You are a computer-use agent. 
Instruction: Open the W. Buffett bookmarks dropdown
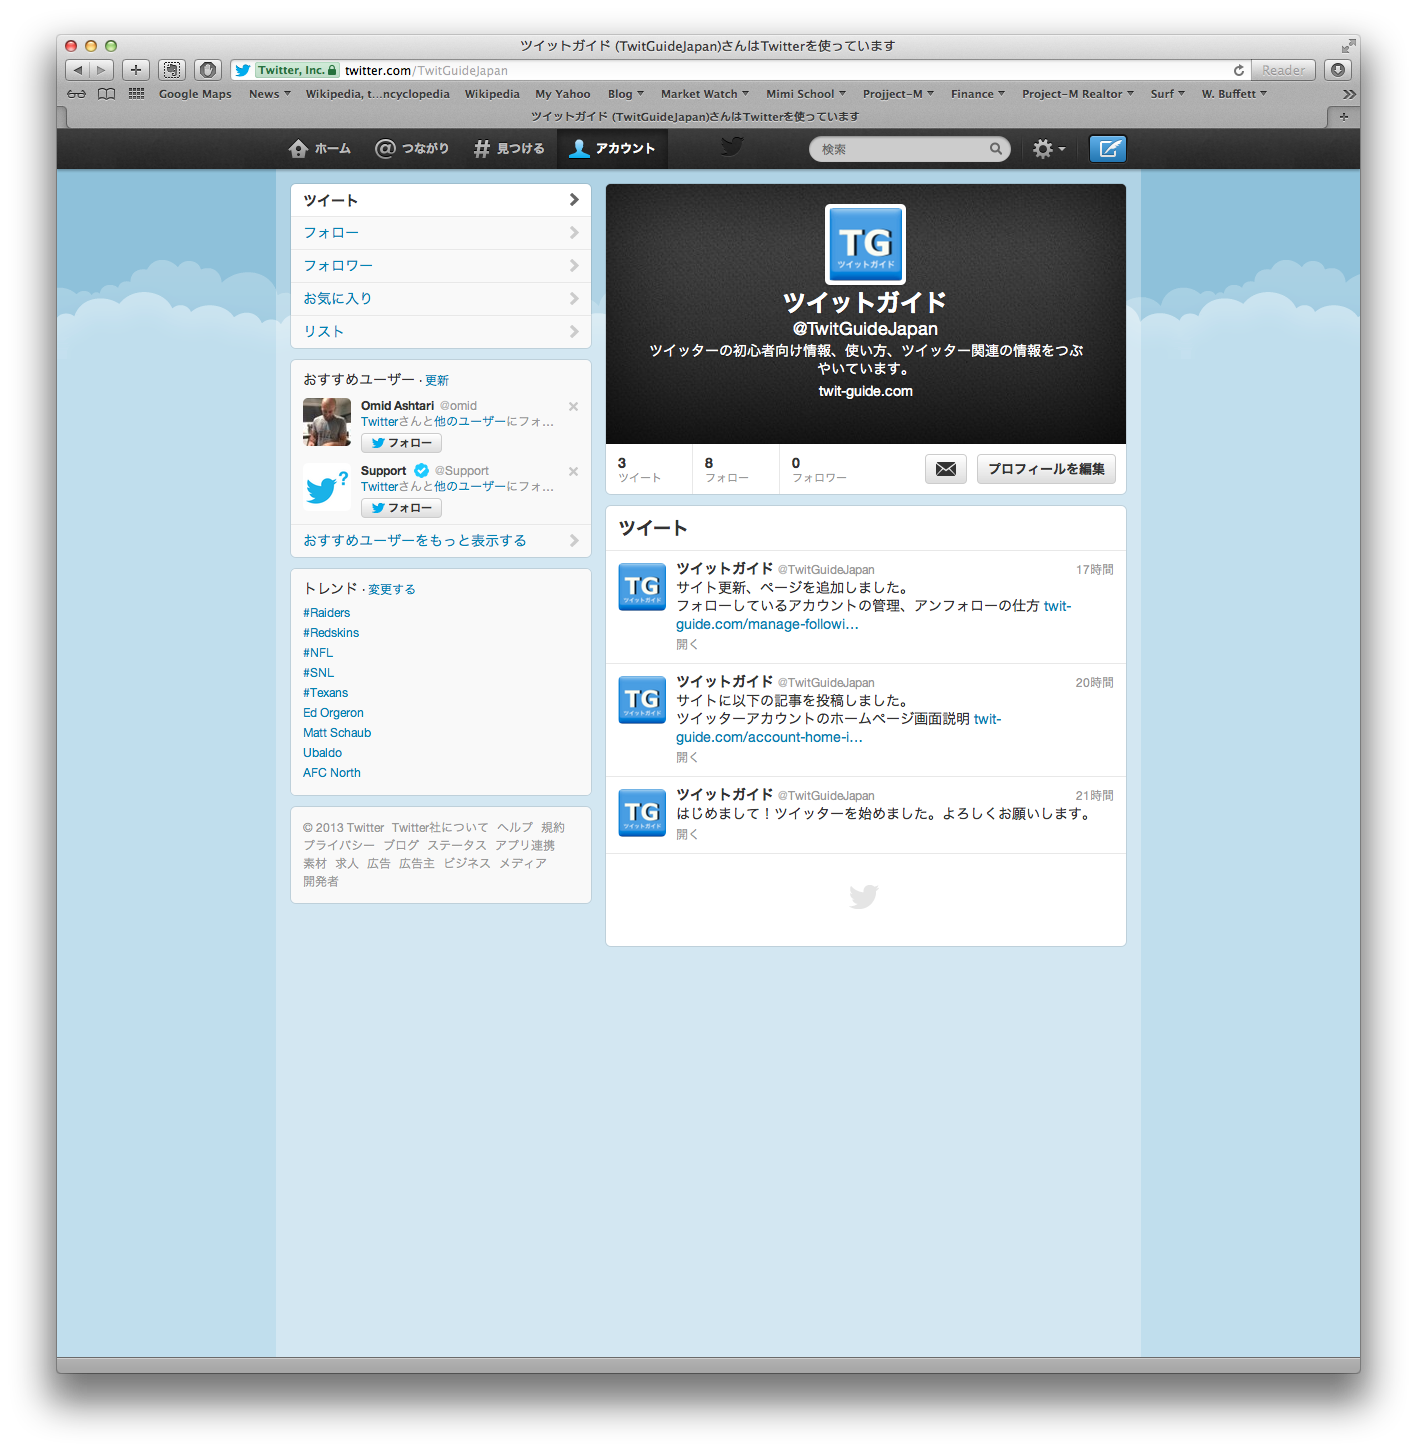click(1235, 94)
